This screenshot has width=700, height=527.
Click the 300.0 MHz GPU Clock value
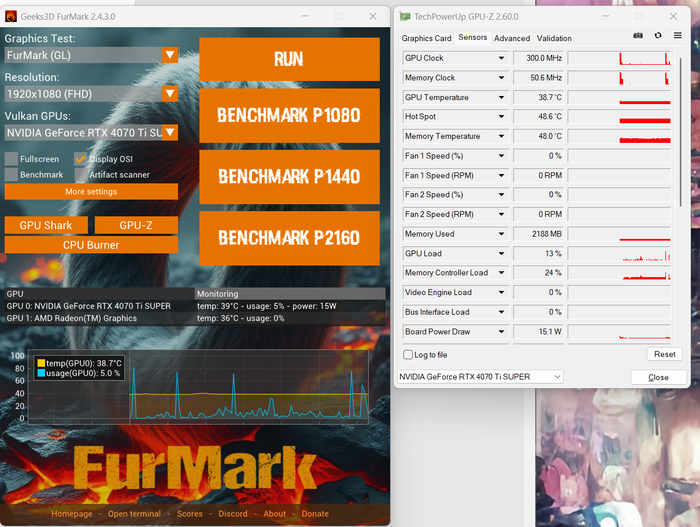point(538,58)
